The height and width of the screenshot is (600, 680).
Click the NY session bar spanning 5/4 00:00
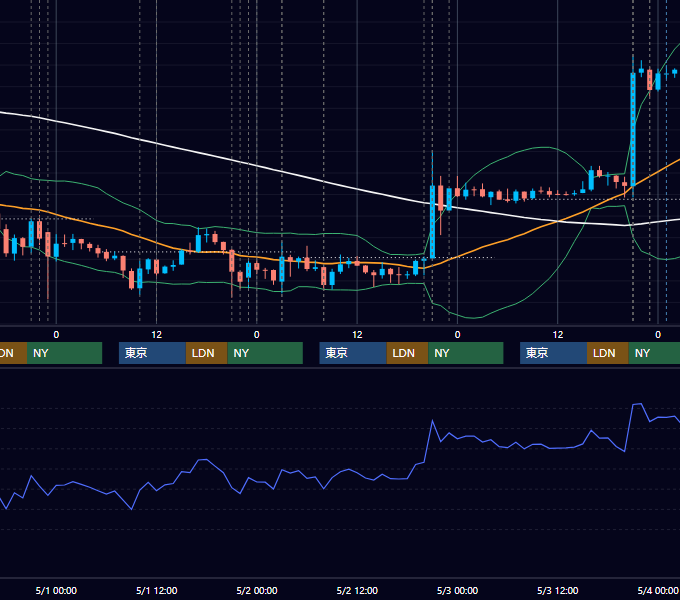654,353
